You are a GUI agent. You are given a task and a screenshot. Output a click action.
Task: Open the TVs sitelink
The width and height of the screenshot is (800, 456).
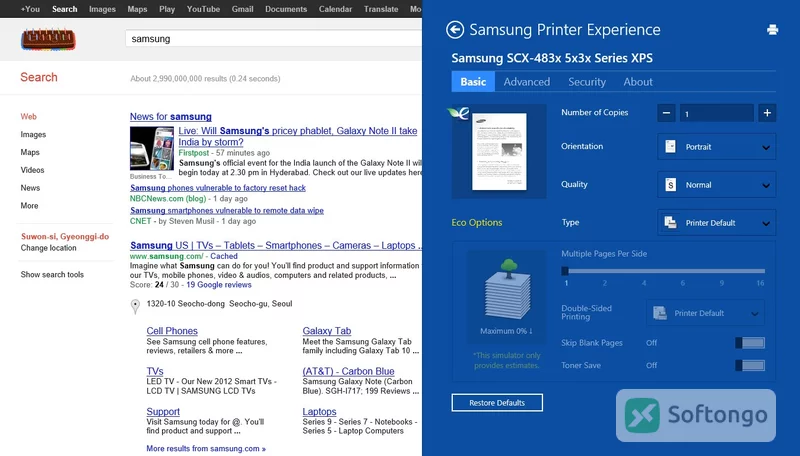point(155,371)
